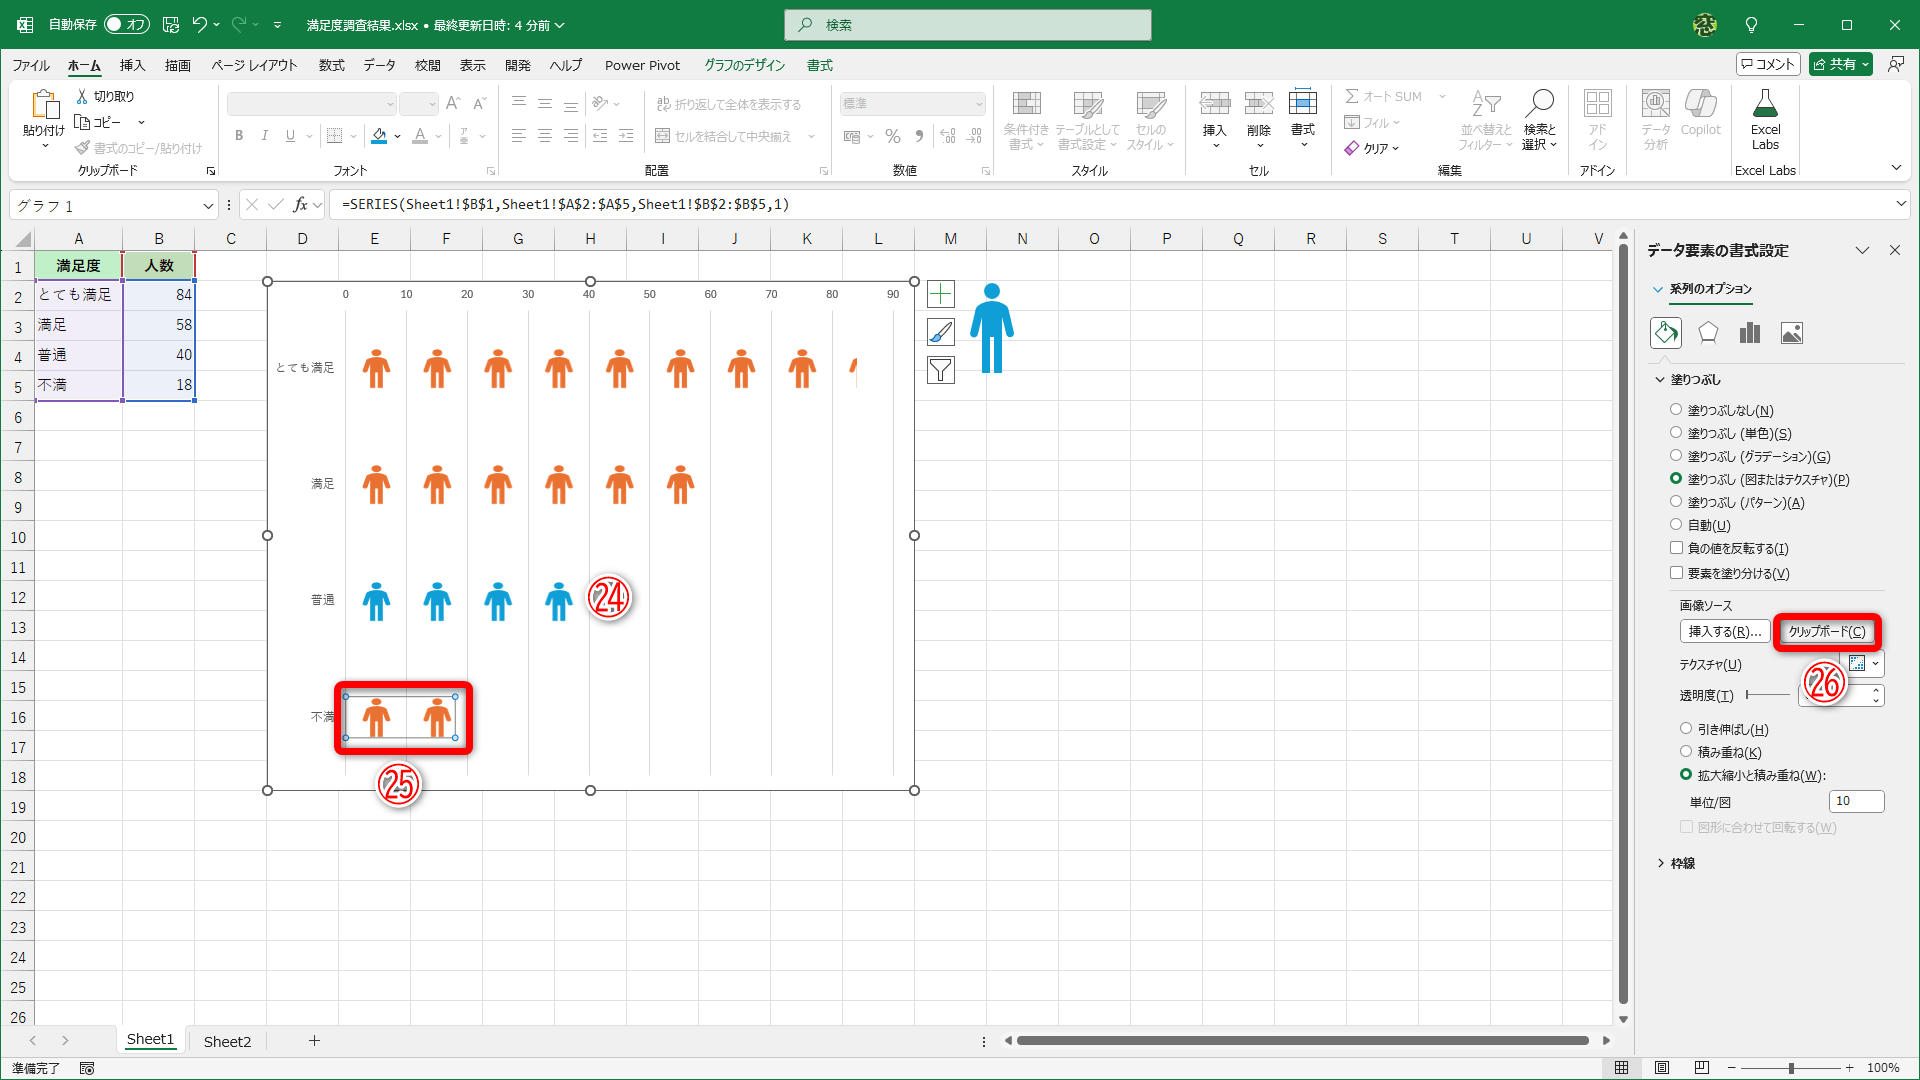The width and height of the screenshot is (1920, 1080).
Task: Open Series Options bar chart icon
Action: (x=1750, y=333)
